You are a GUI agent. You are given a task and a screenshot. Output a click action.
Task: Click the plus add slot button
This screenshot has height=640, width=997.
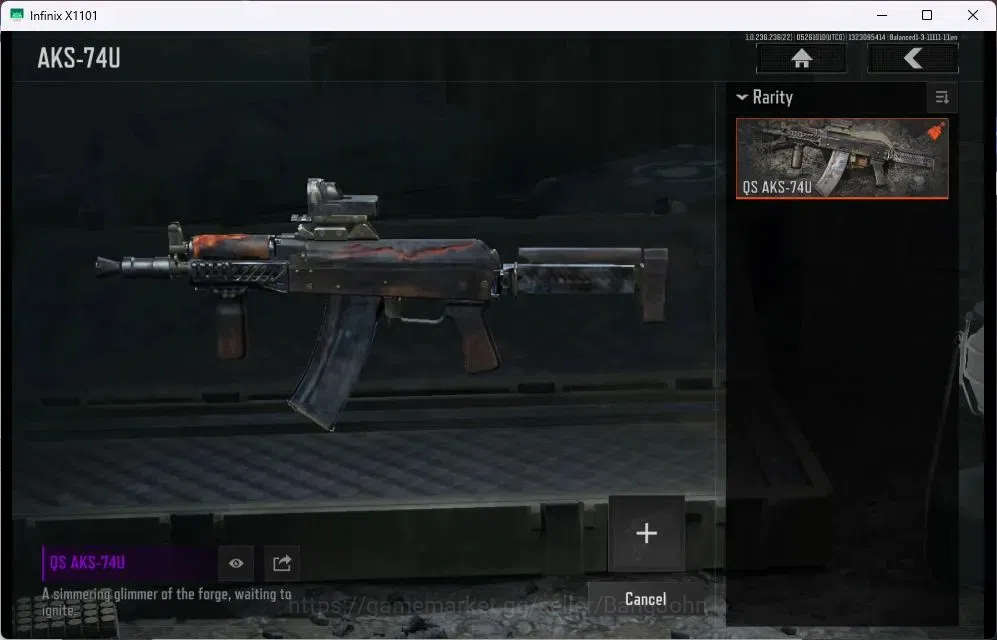(x=647, y=533)
